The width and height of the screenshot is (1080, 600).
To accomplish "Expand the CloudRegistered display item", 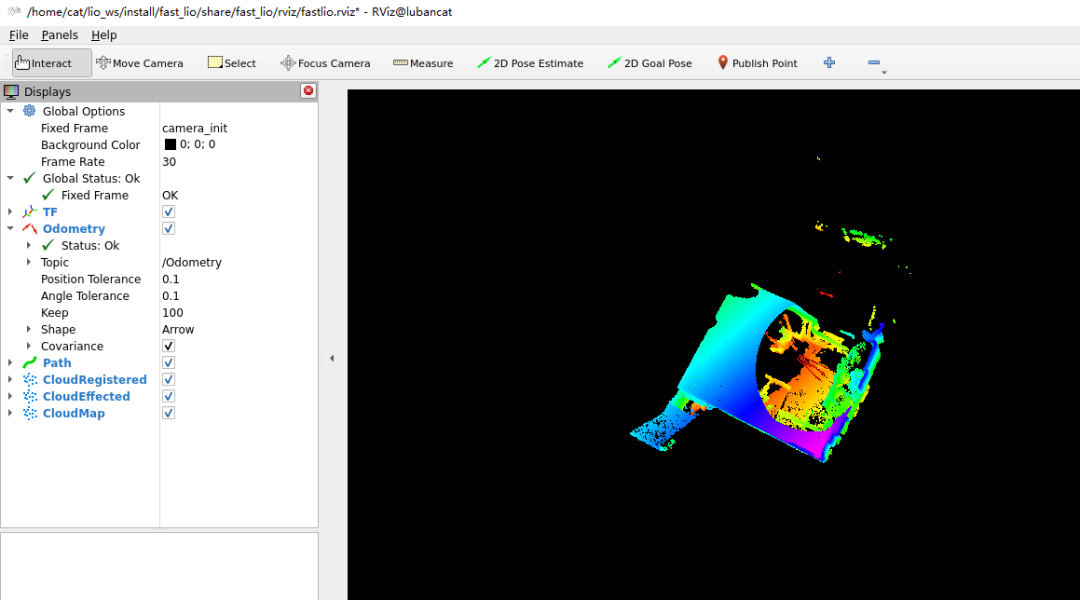I will coord(10,380).
